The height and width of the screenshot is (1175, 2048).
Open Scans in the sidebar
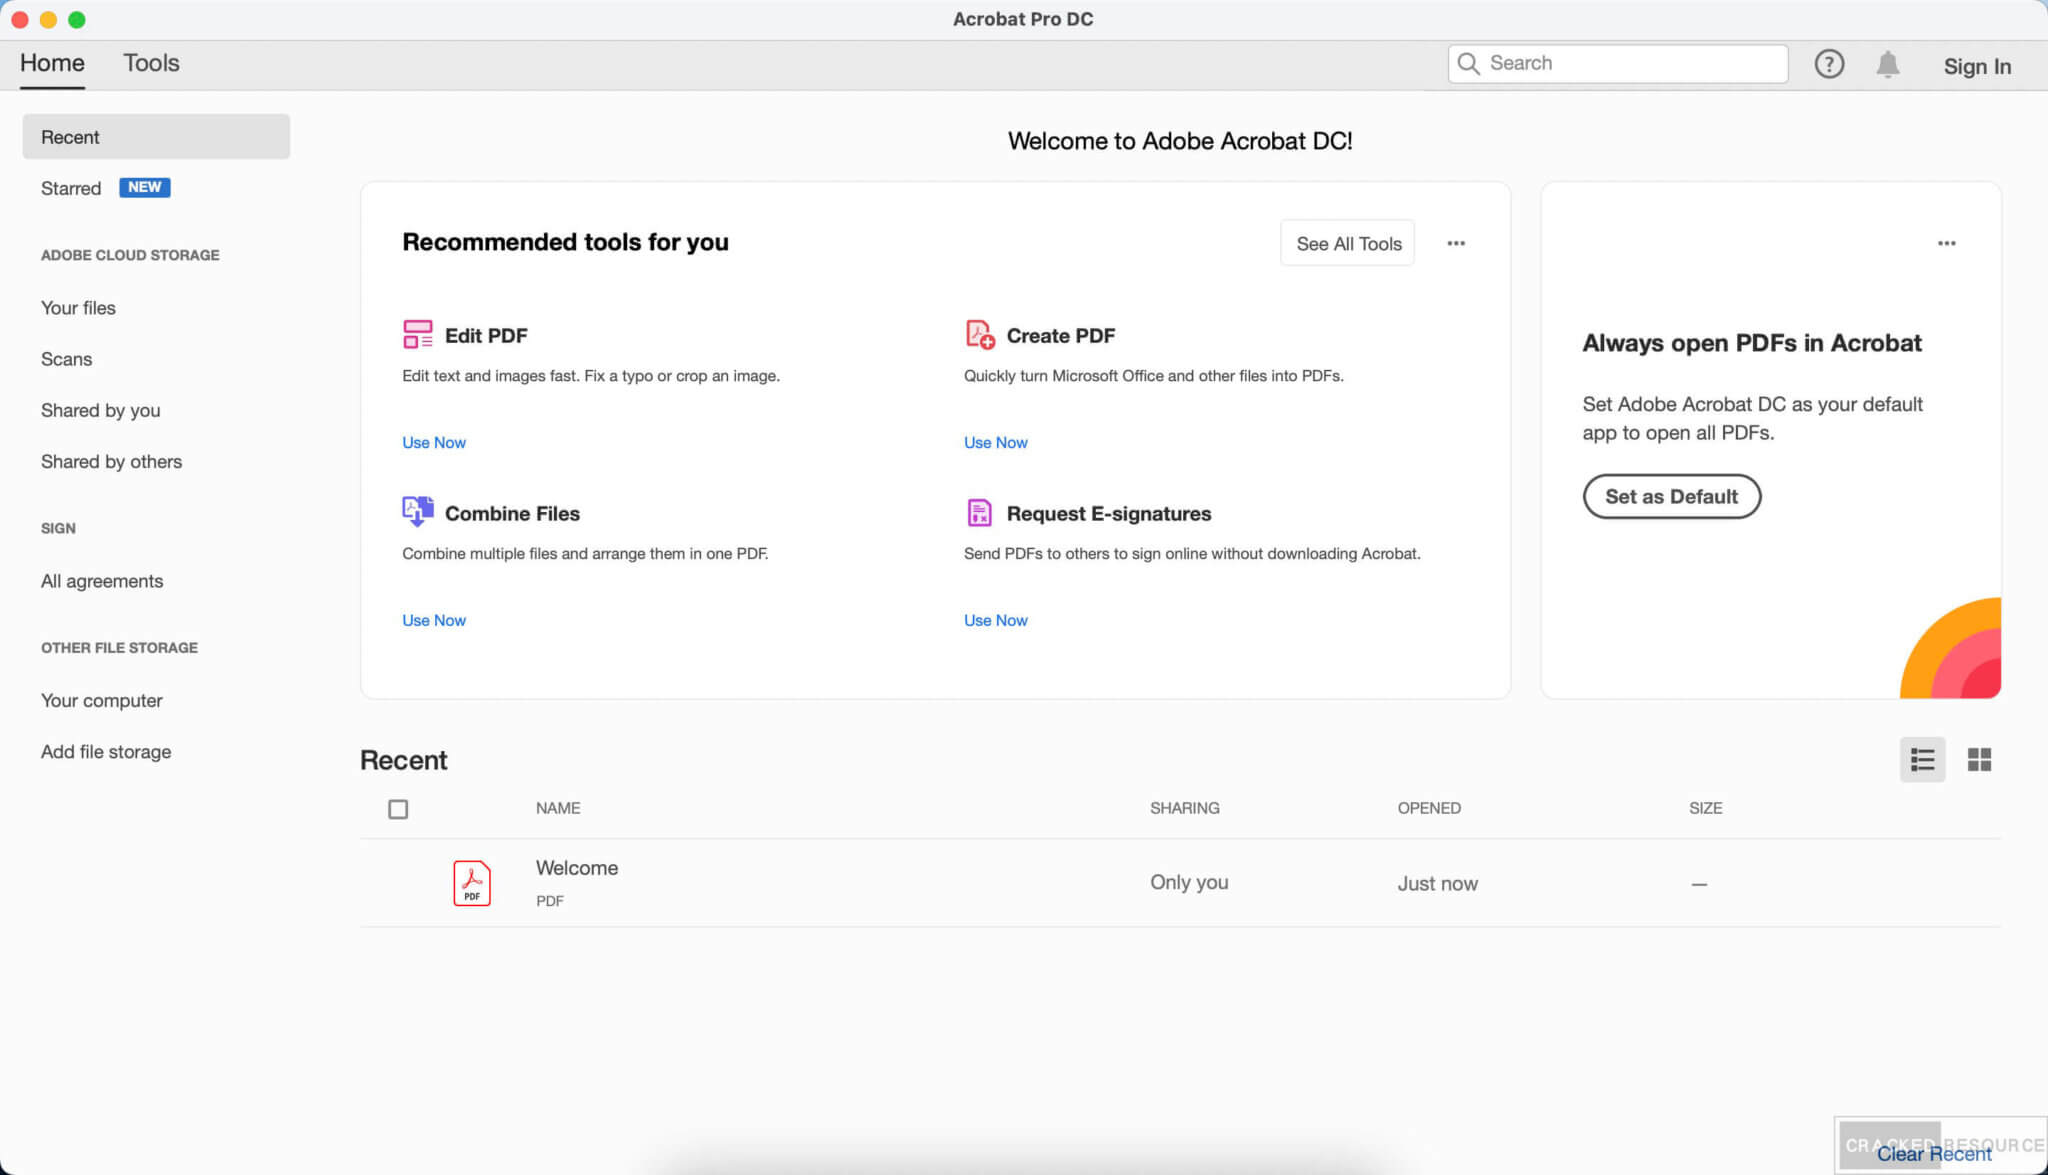point(66,359)
